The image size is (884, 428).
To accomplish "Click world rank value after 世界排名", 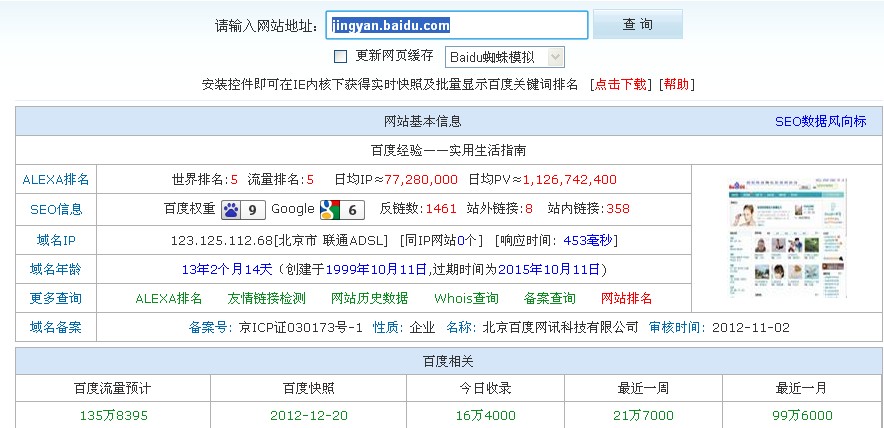I will coord(235,180).
